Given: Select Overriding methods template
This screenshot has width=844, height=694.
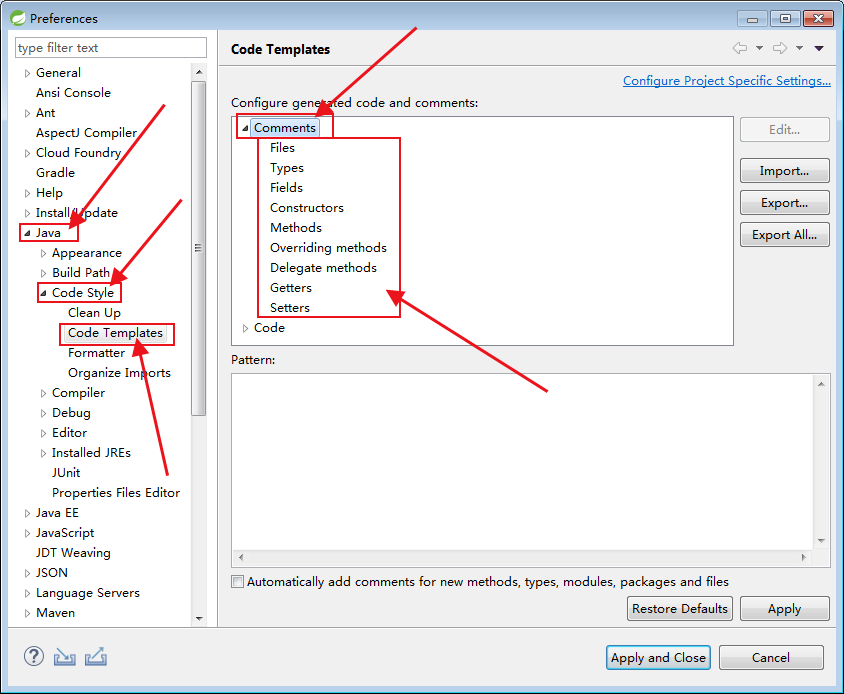Looking at the screenshot, I should point(328,248).
